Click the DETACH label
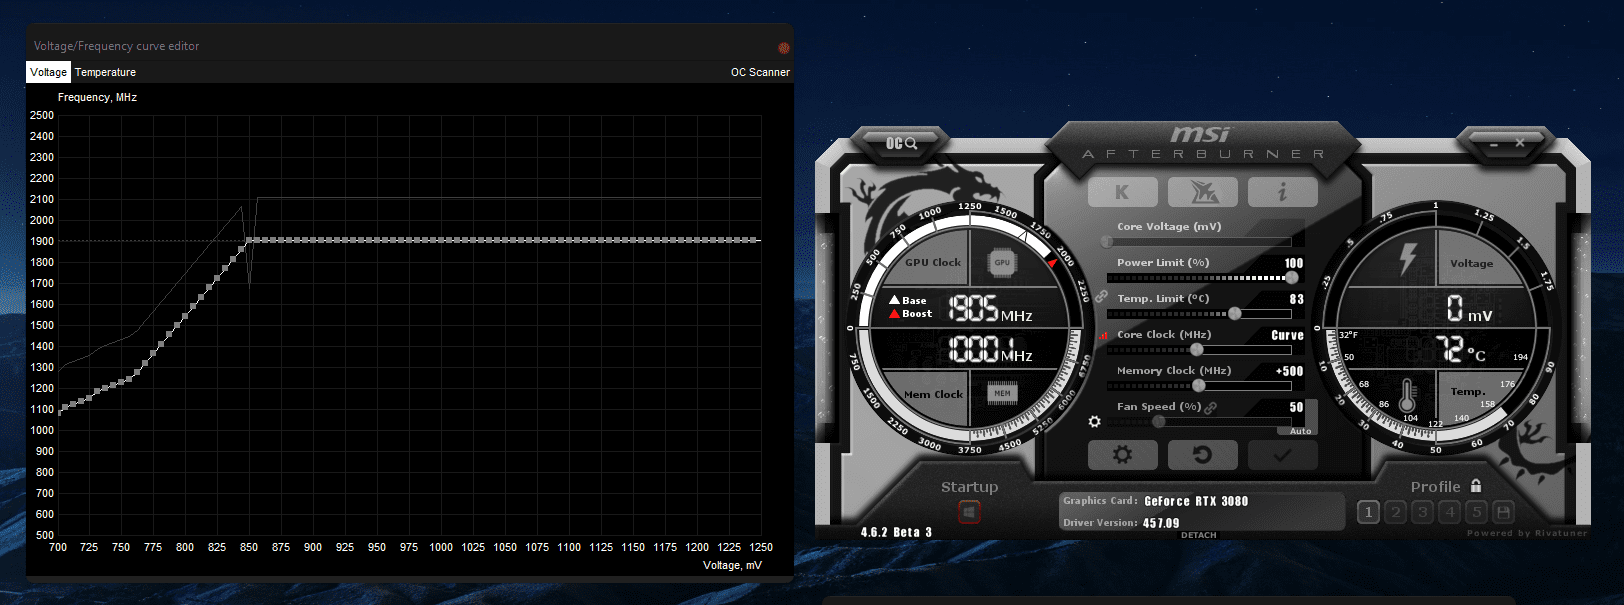This screenshot has width=1624, height=605. [1198, 535]
